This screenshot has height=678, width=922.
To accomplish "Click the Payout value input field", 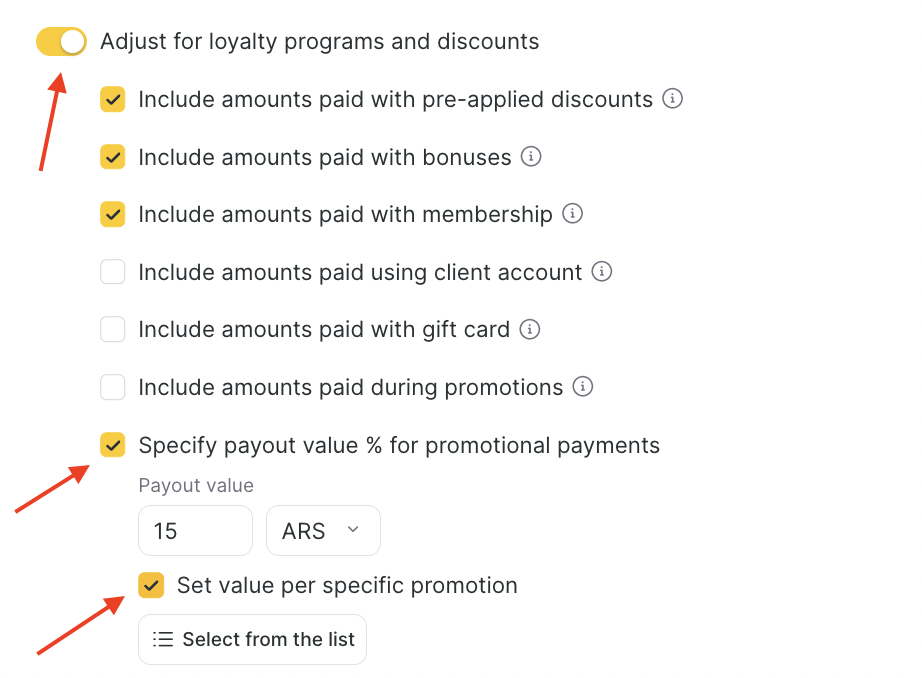I will coord(195,531).
